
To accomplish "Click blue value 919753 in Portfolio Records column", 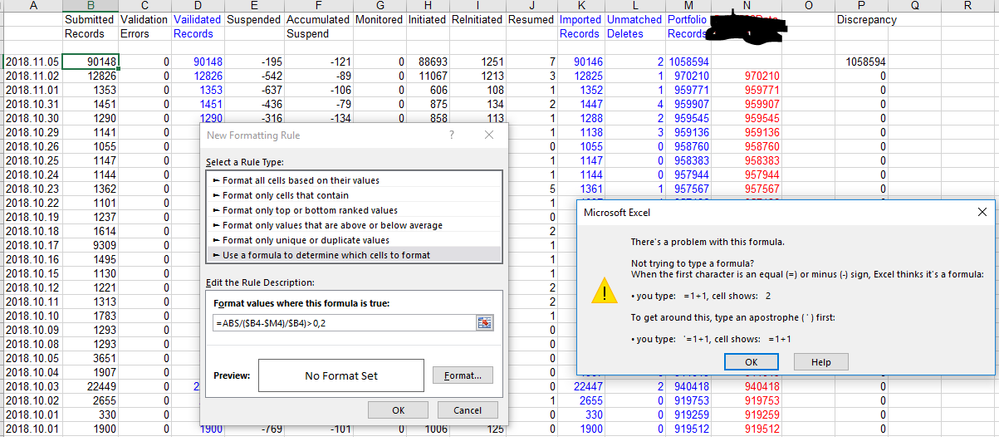I will 689,399.
